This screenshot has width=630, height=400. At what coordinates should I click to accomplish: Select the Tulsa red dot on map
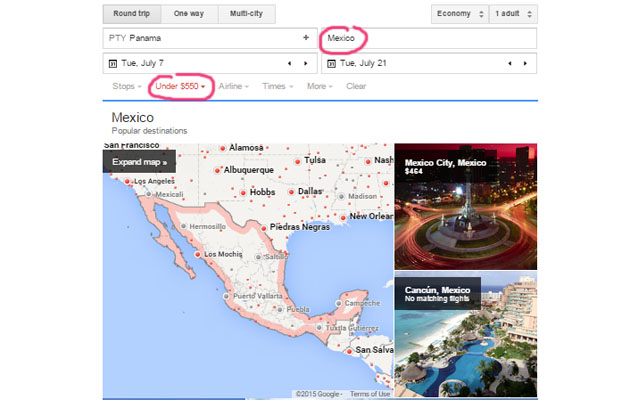pyautogui.click(x=297, y=161)
